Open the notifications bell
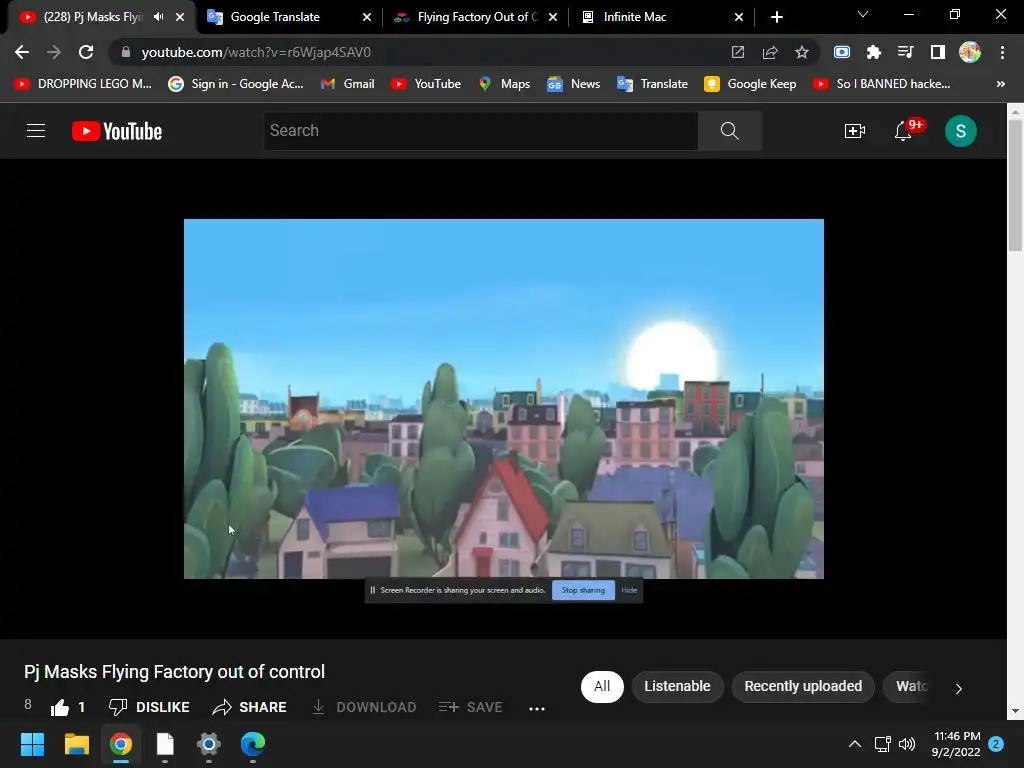1024x768 pixels. pyautogui.click(x=903, y=131)
